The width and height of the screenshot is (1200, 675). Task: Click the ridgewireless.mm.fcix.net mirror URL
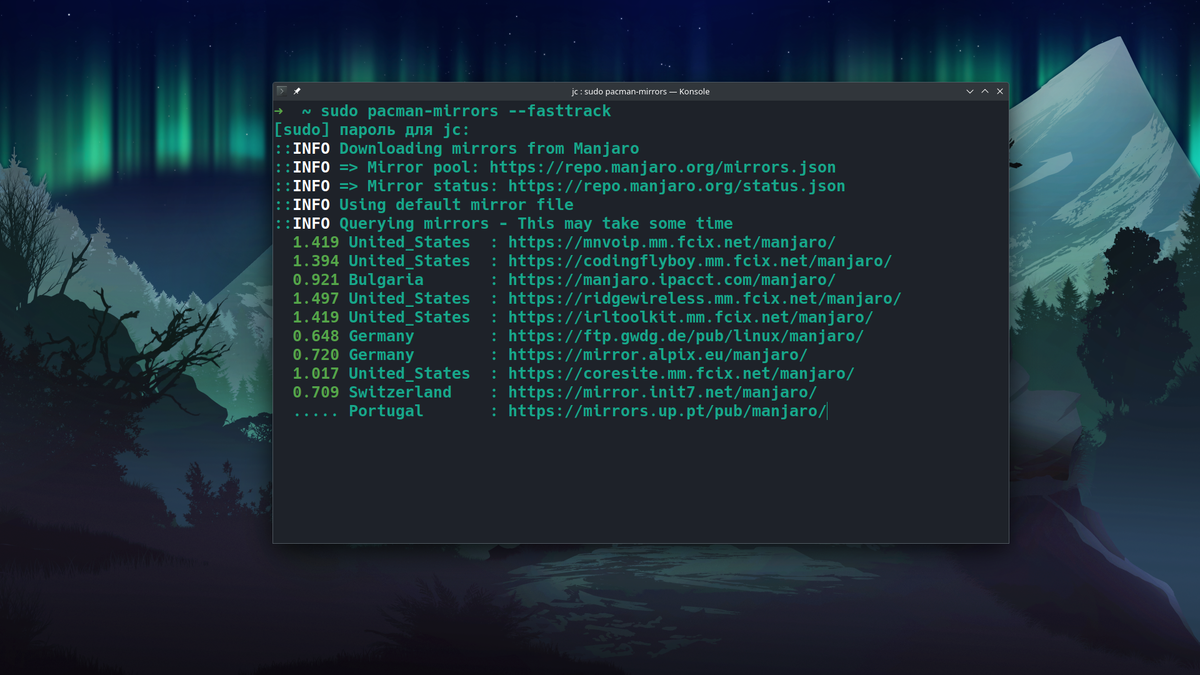click(x=705, y=298)
